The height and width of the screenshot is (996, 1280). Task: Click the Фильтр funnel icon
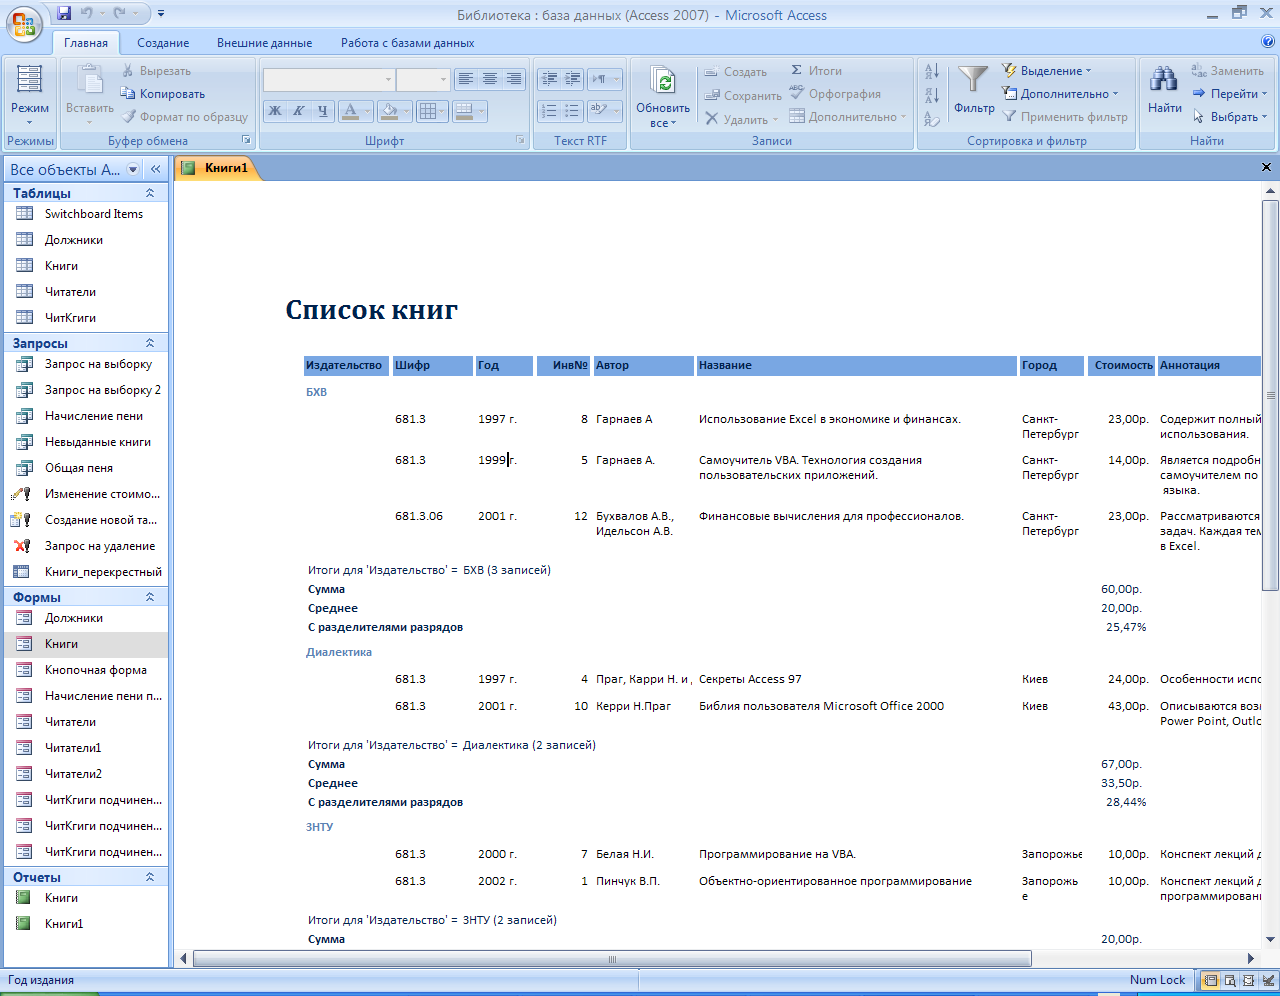[x=973, y=80]
